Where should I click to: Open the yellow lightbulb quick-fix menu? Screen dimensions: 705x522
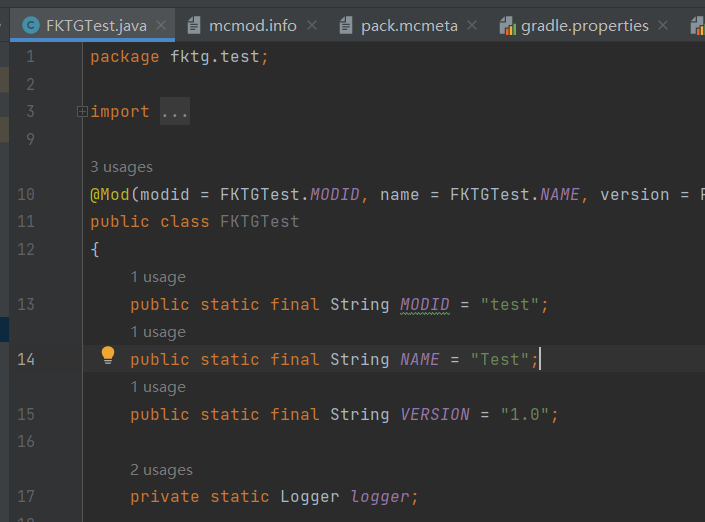click(108, 355)
